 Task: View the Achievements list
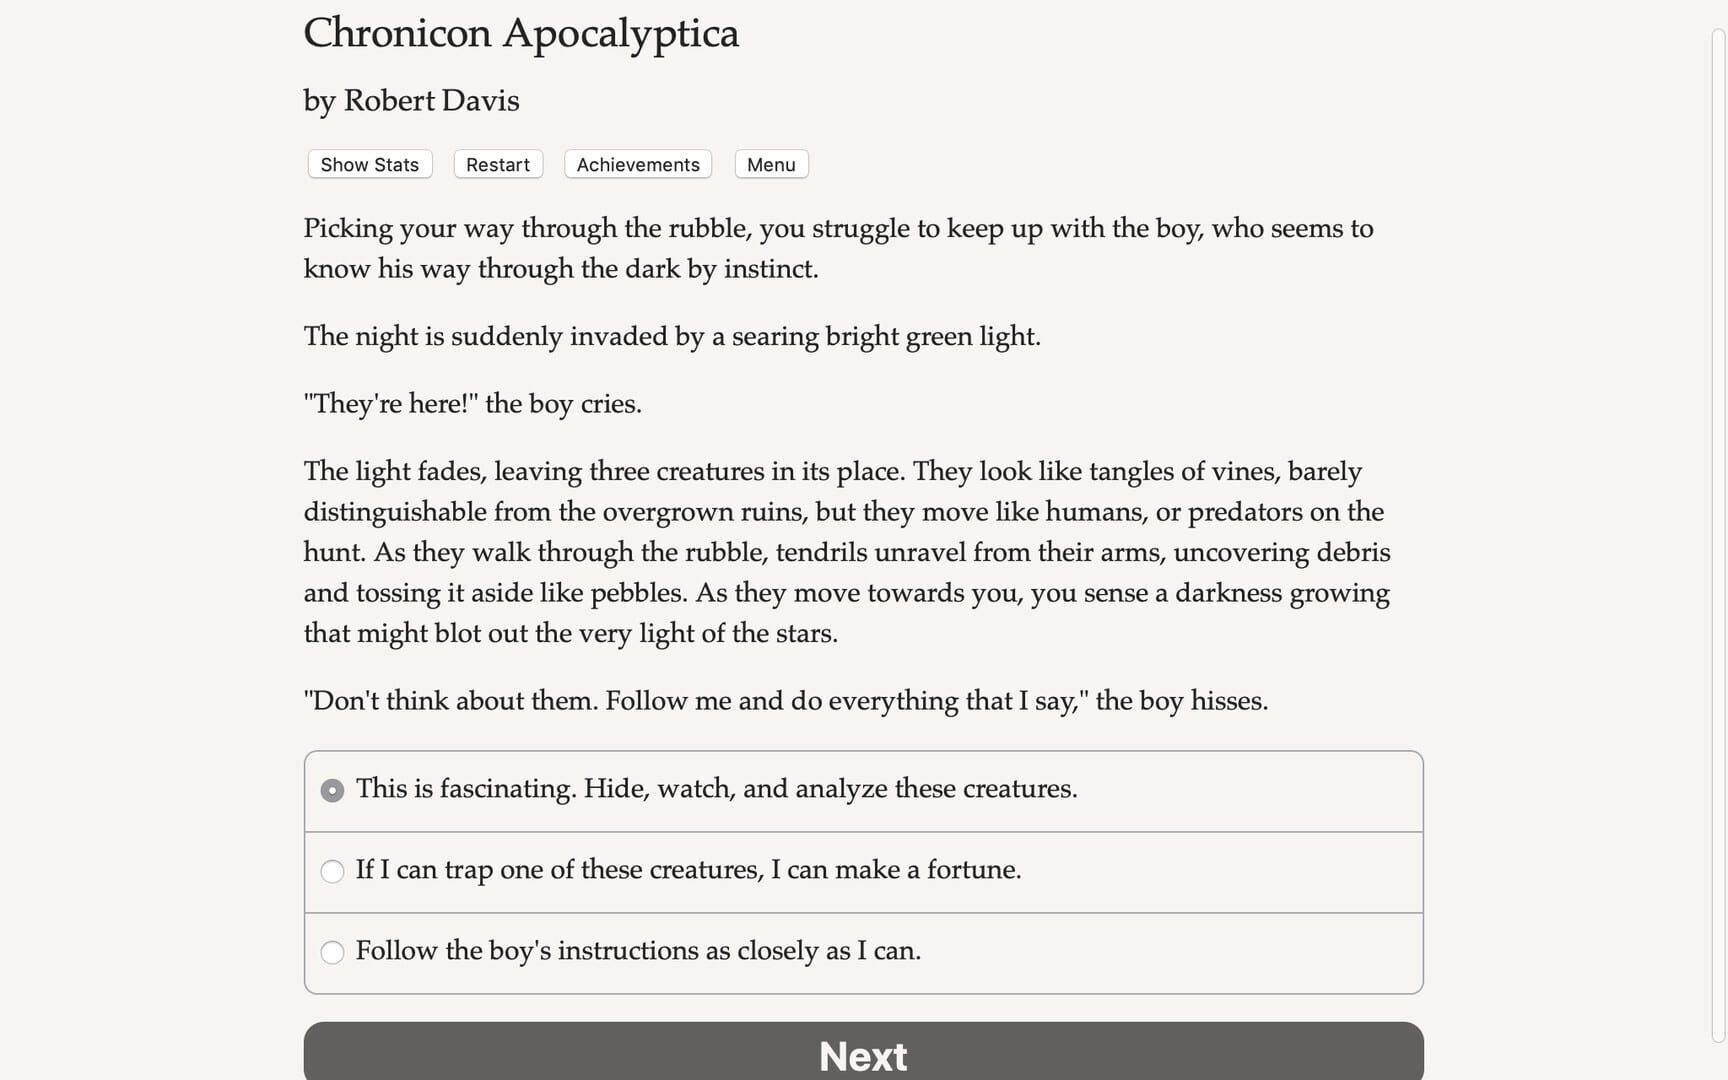coord(638,165)
